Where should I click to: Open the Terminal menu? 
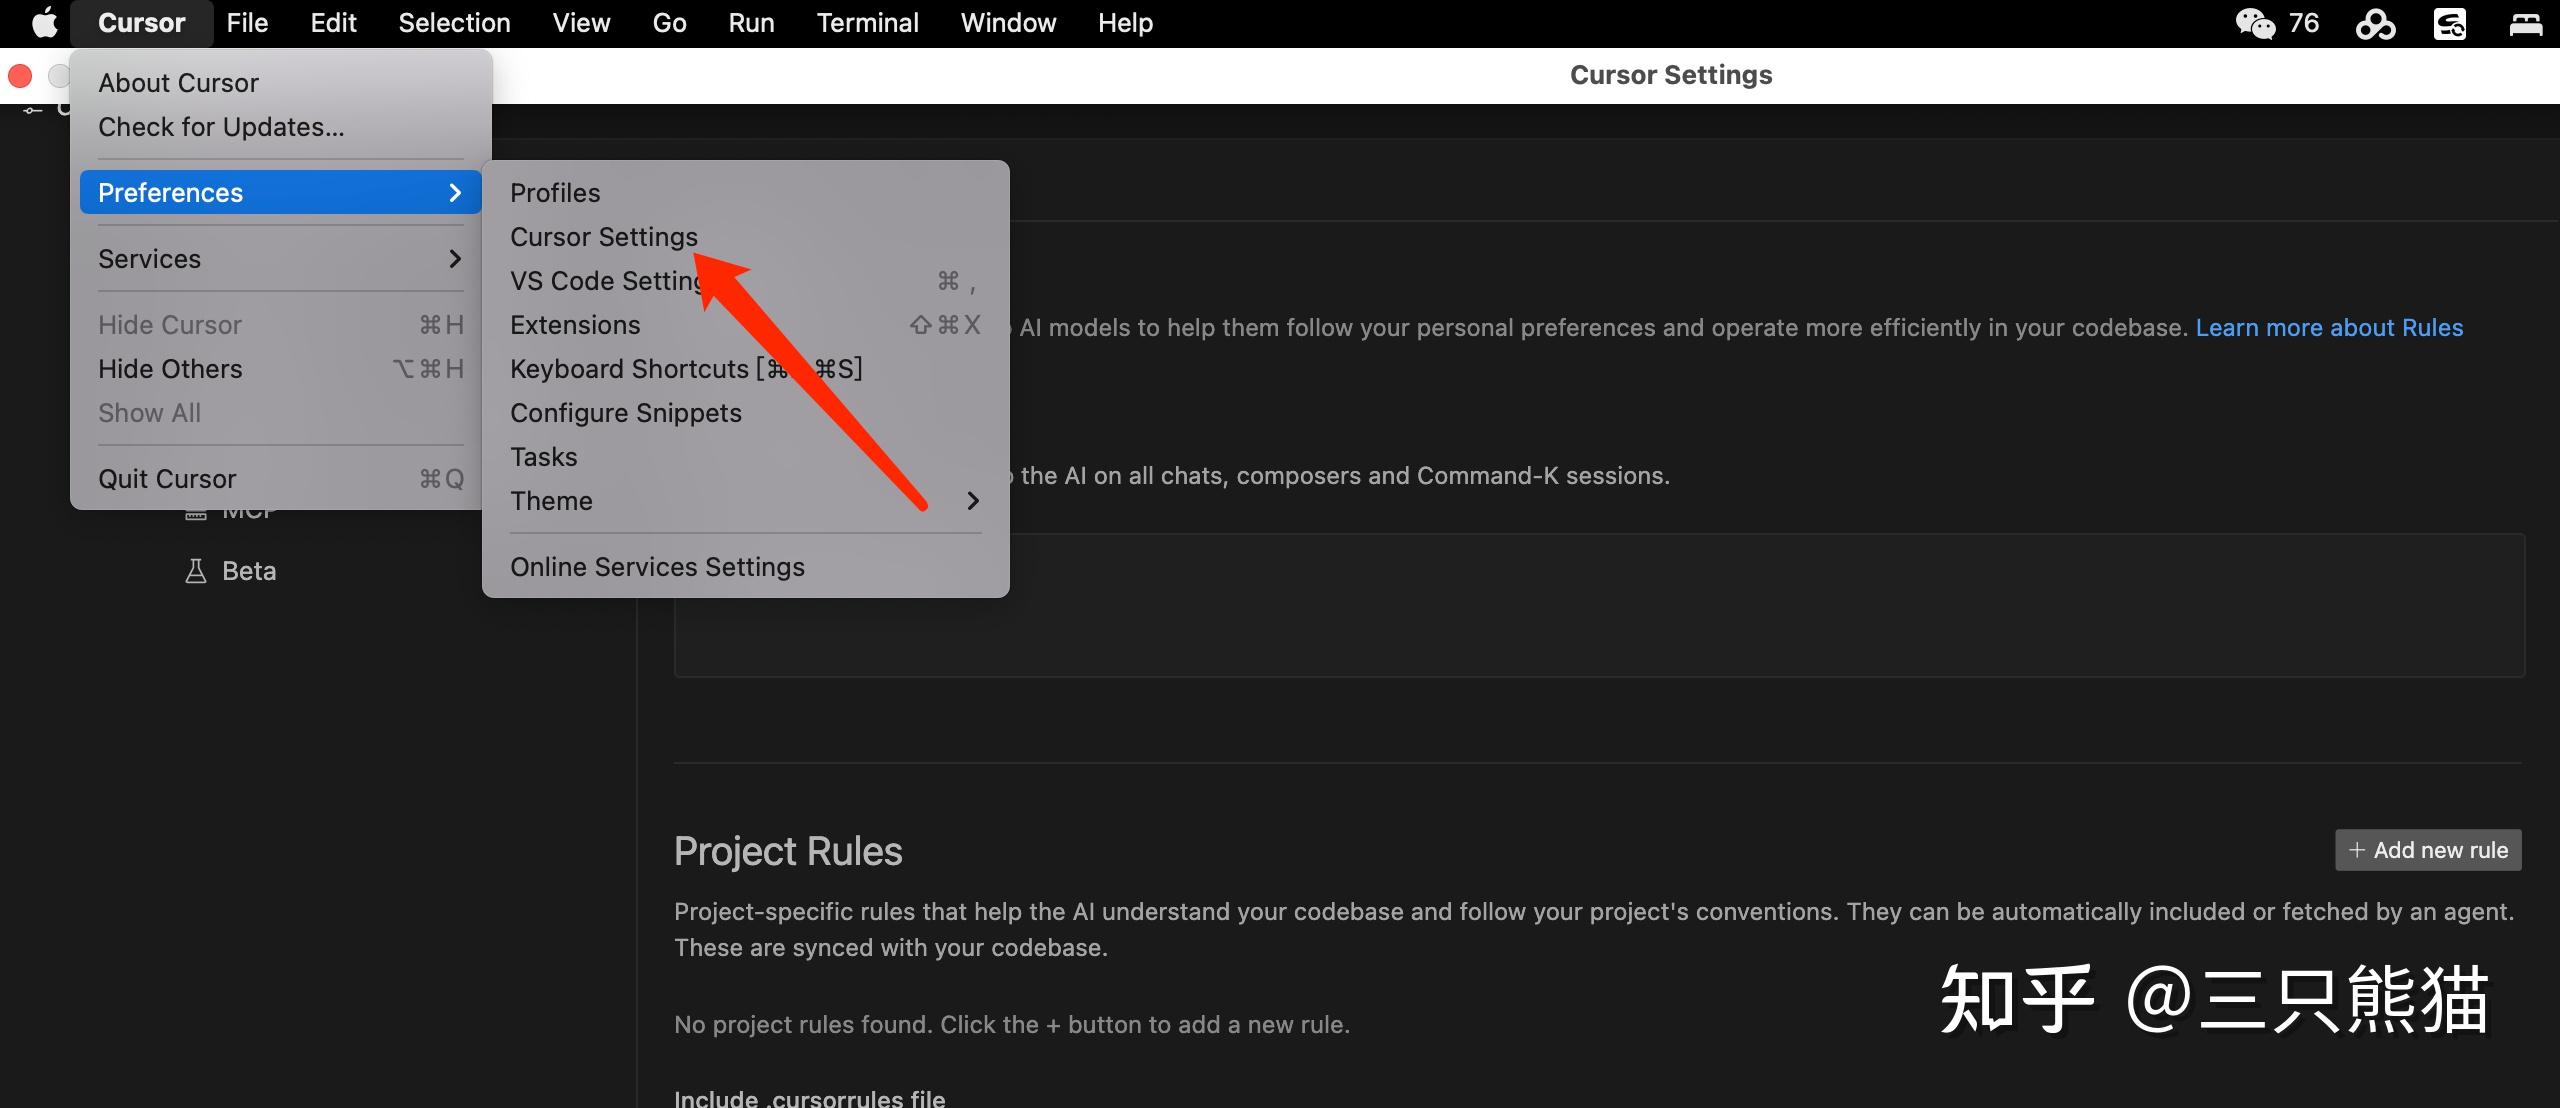click(867, 23)
